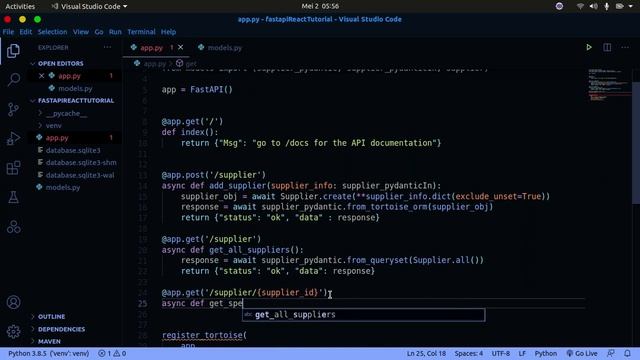Open database.sqlite3-shm file

click(81, 162)
